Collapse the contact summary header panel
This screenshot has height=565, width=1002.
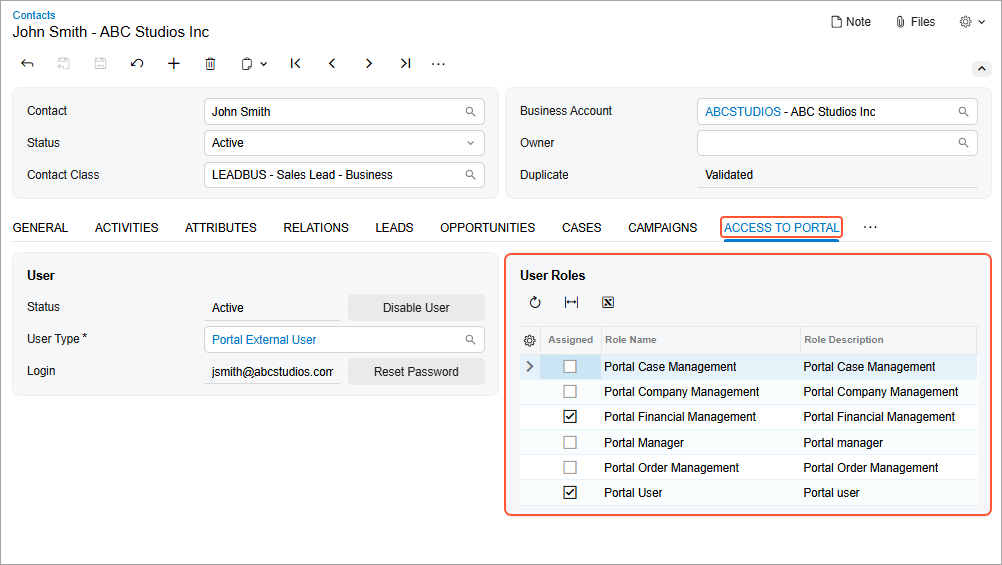click(981, 69)
